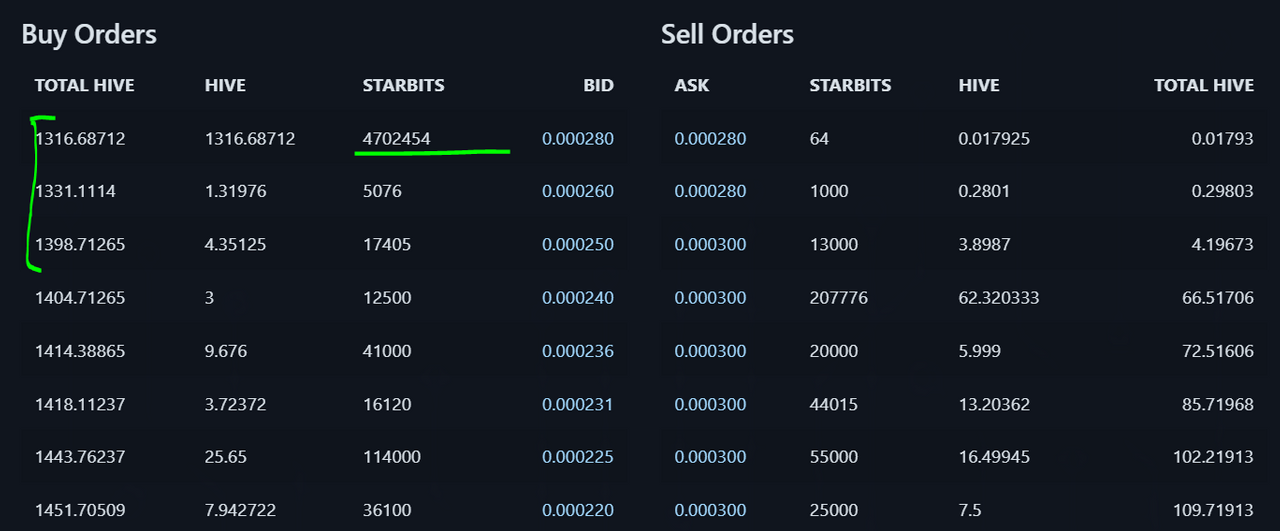Click ask price for 64 STARBITS order
This screenshot has height=531, width=1280.
point(710,139)
